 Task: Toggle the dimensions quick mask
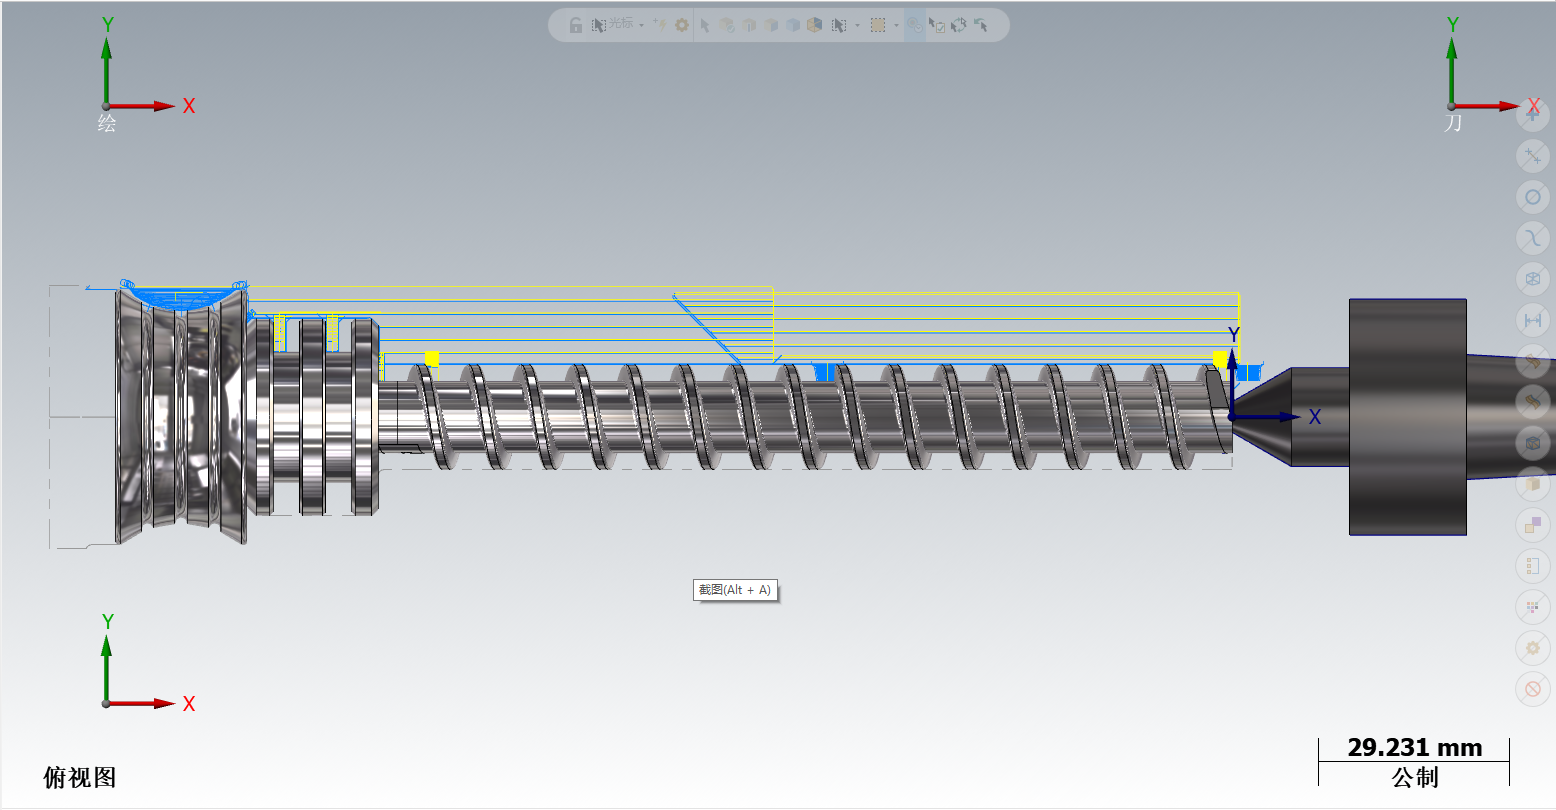tap(1533, 319)
